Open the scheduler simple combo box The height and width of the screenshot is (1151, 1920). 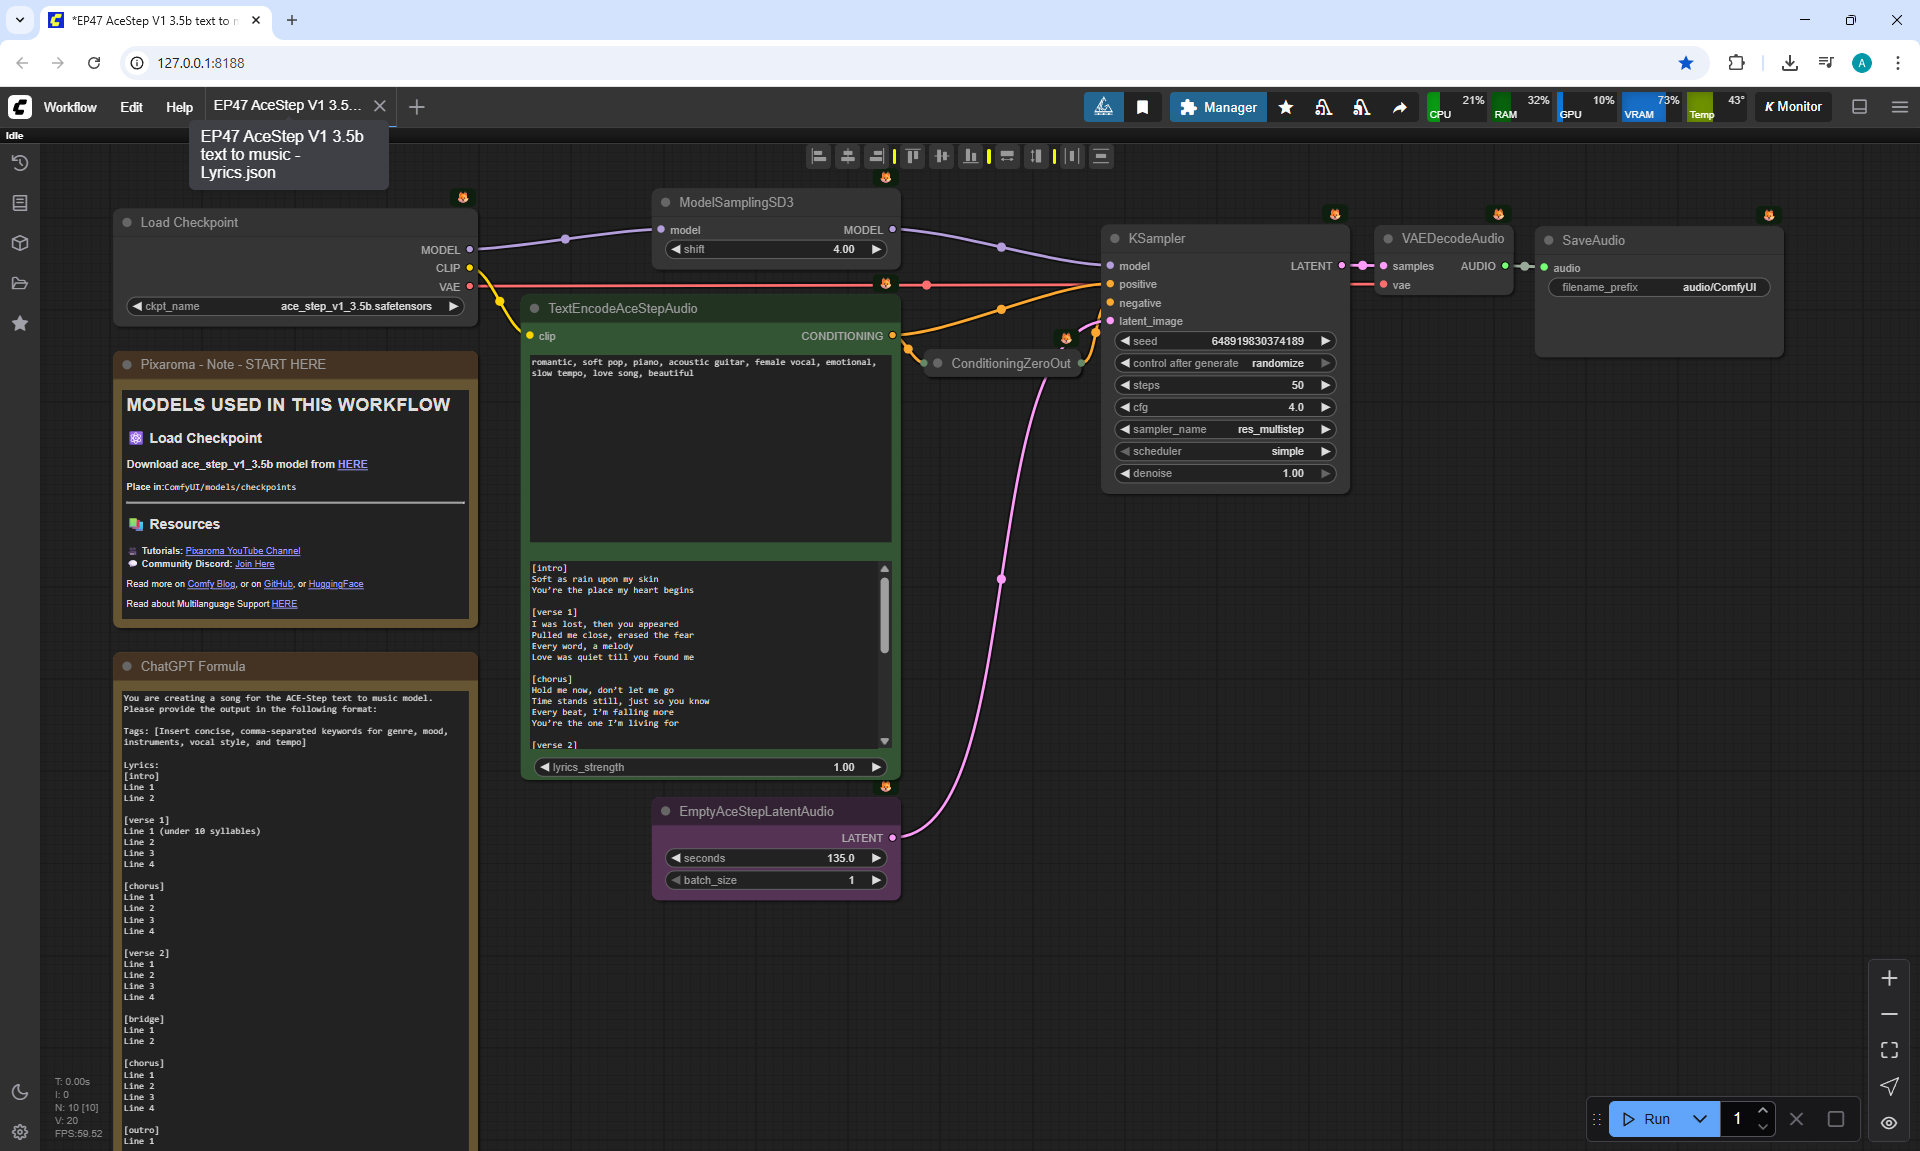click(x=1226, y=451)
